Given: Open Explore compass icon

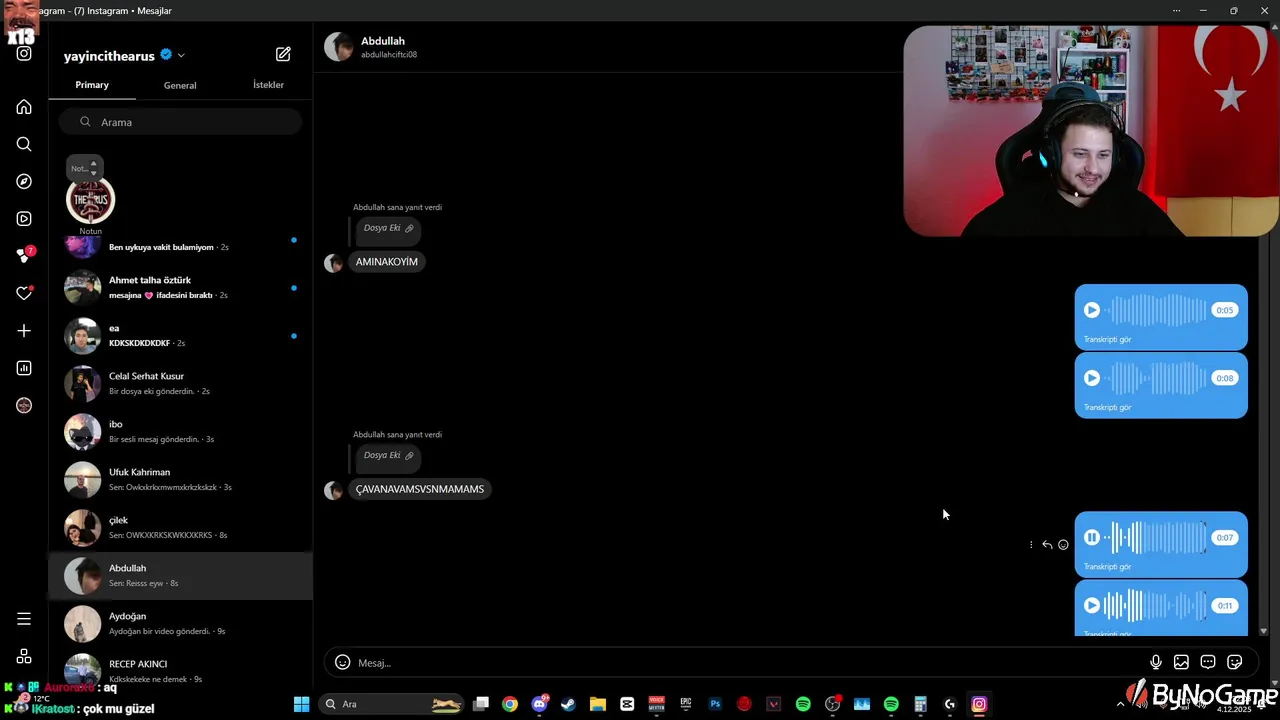Looking at the screenshot, I should tap(24, 181).
